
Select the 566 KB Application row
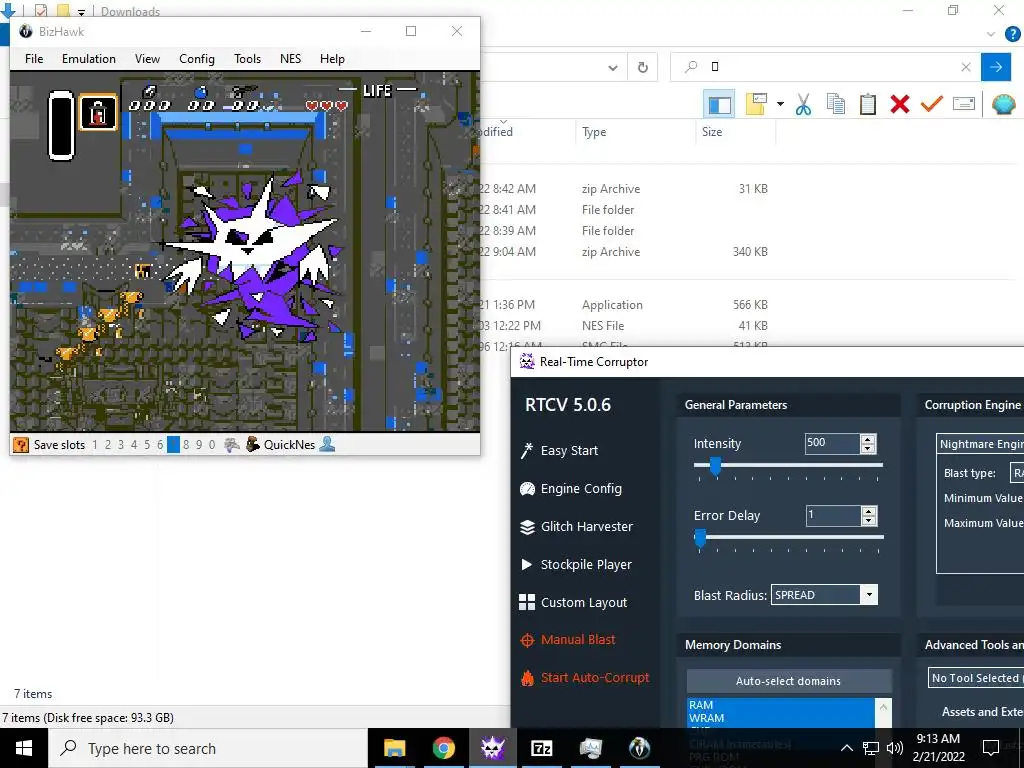[x=623, y=305]
